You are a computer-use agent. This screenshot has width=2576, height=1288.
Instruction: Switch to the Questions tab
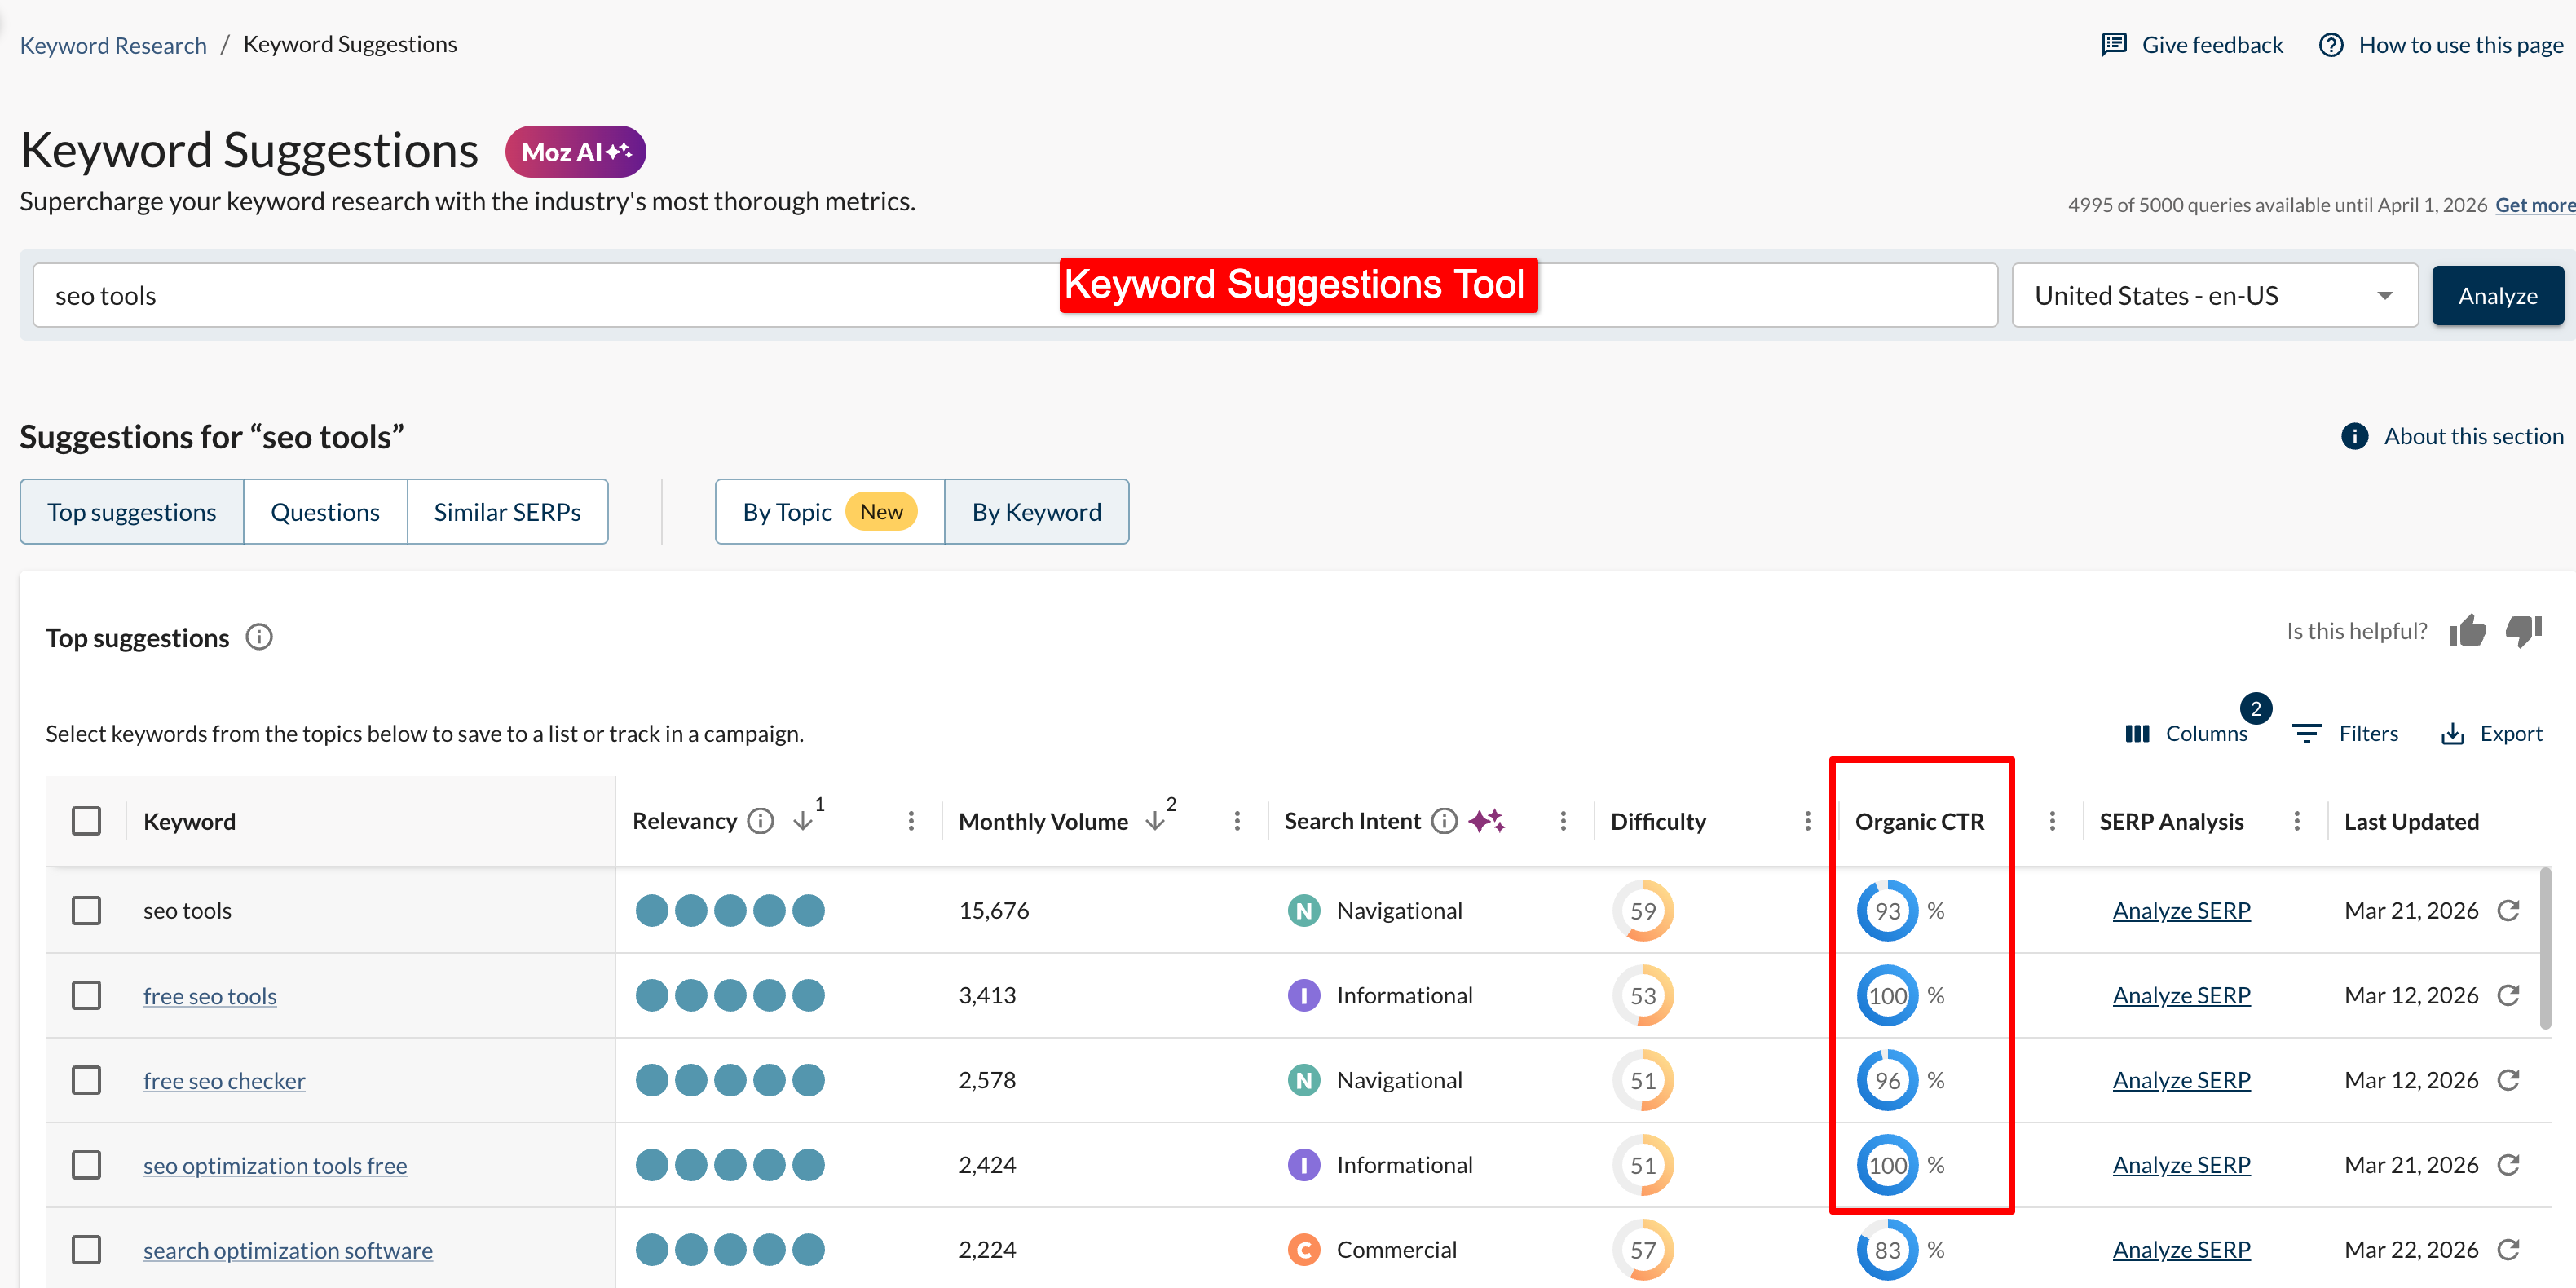coord(325,511)
